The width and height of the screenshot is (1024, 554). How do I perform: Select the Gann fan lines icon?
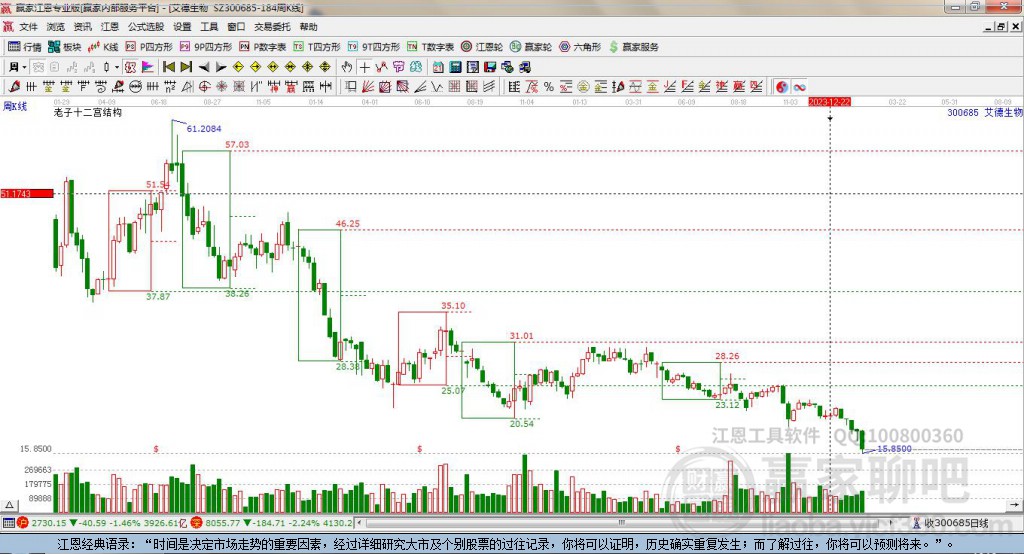pos(368,87)
